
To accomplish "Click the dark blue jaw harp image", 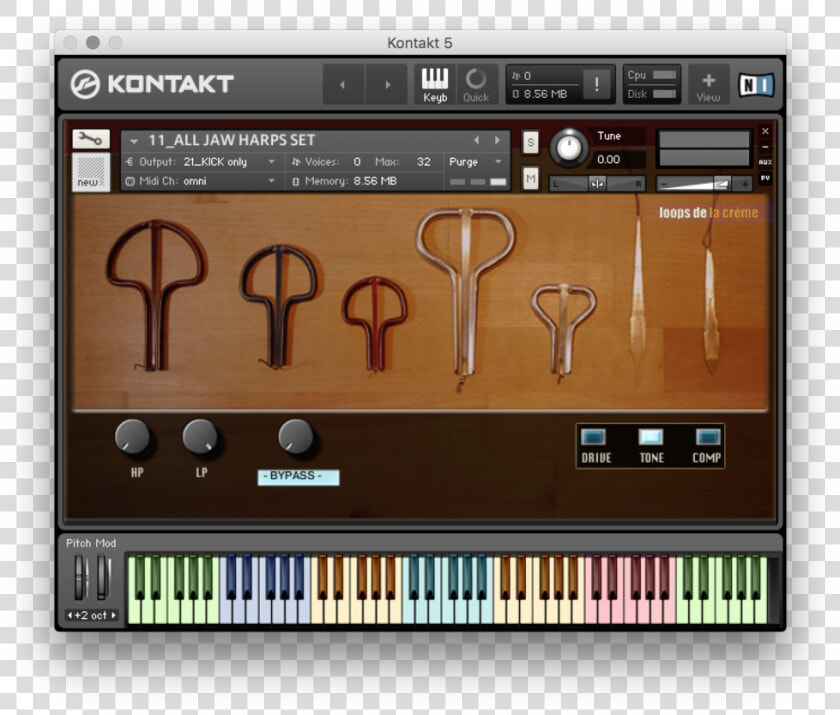I will tap(279, 305).
